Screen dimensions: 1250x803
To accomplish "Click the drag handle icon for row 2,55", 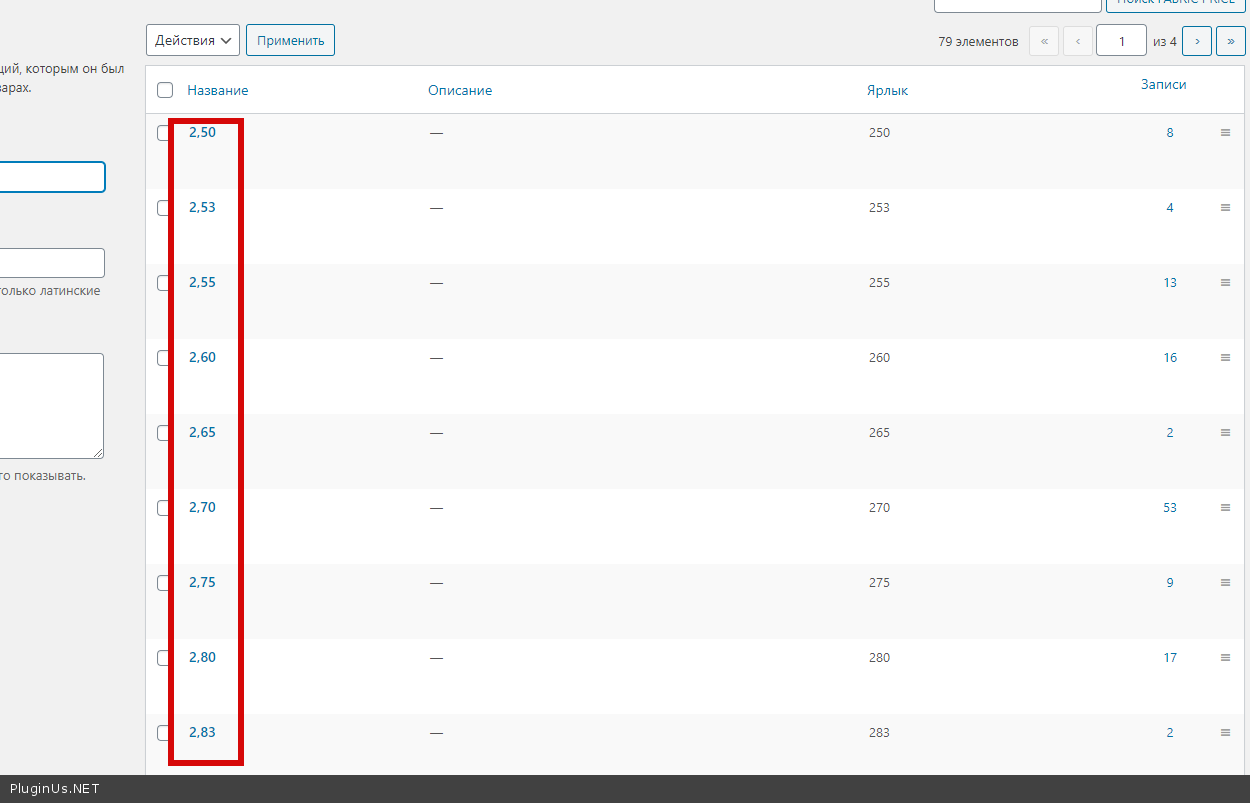I will tap(1225, 283).
